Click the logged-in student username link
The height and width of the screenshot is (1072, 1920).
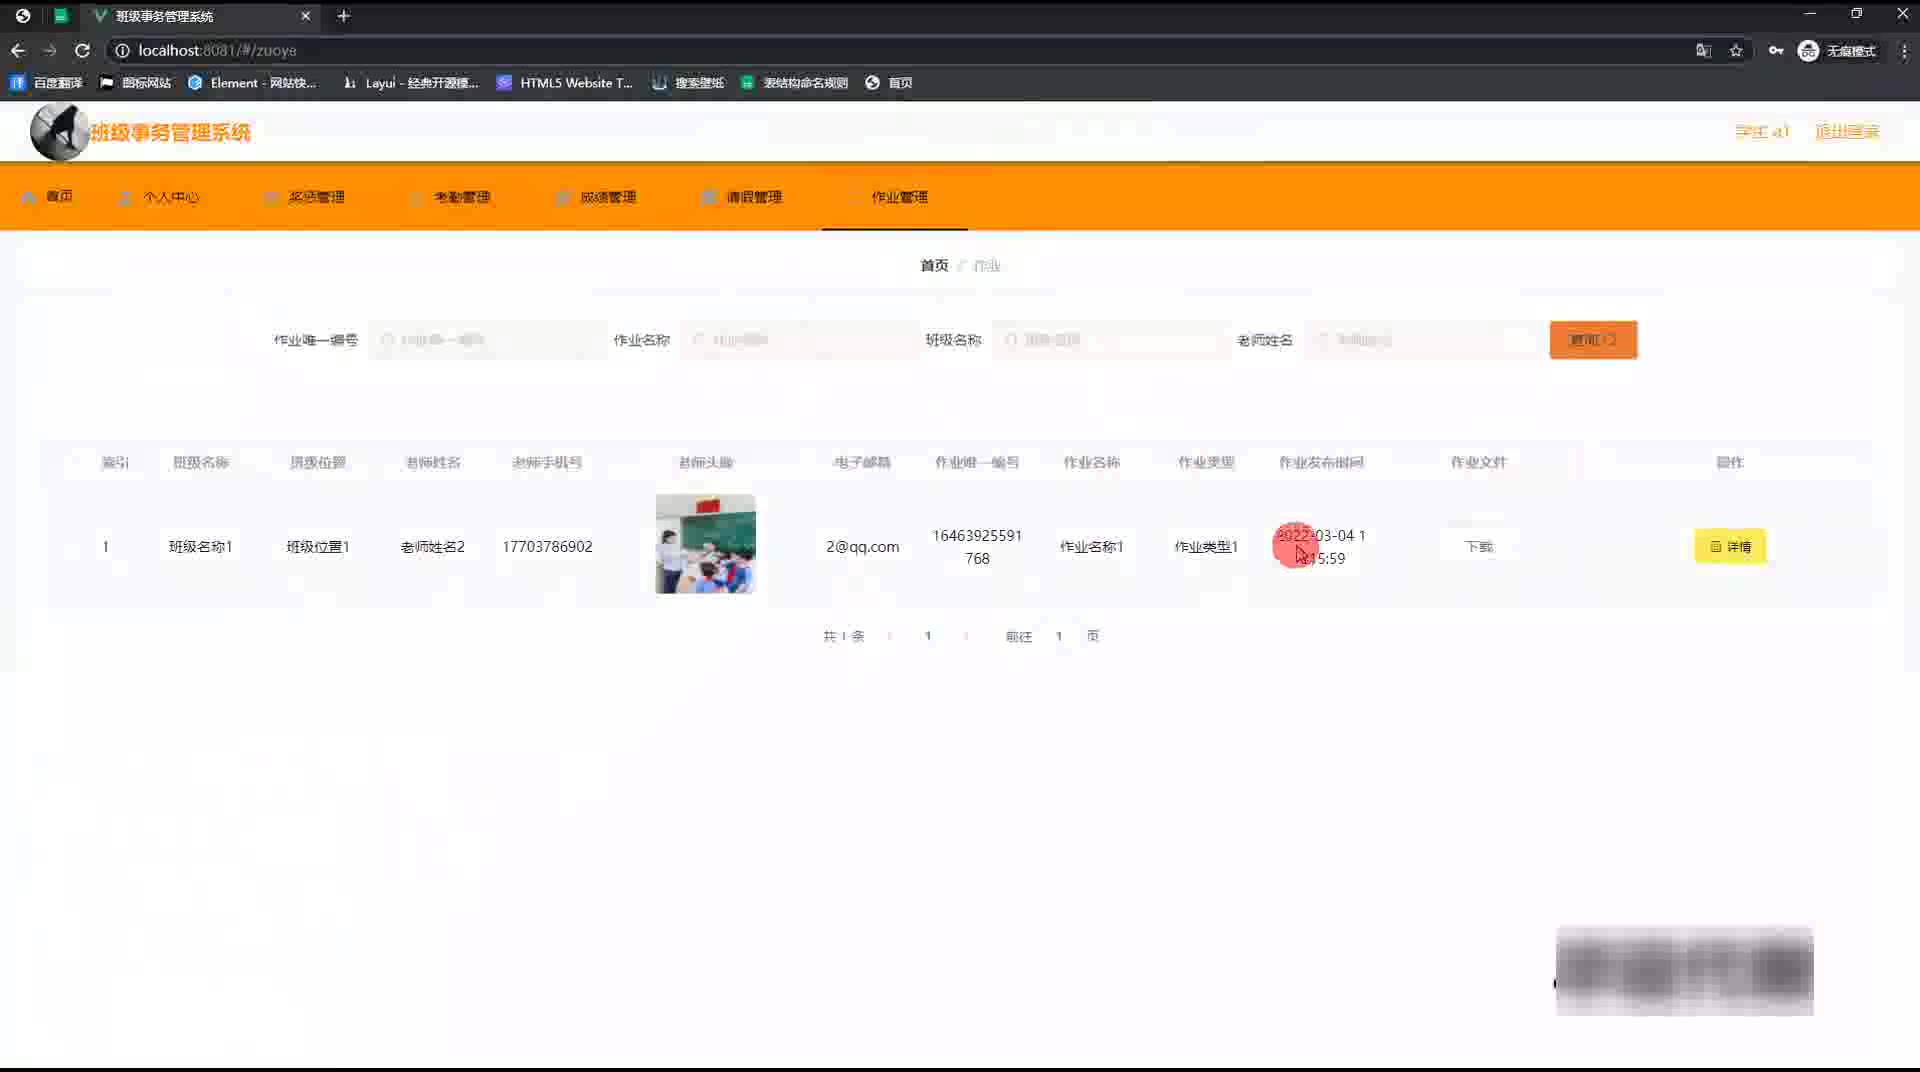point(1762,132)
